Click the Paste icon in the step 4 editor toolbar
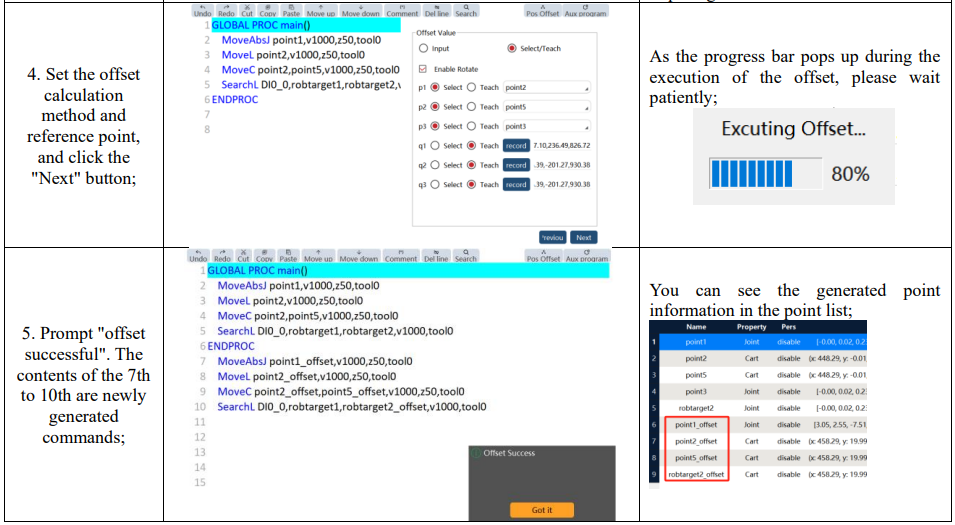Viewport: 955px width, 525px height. (291, 10)
